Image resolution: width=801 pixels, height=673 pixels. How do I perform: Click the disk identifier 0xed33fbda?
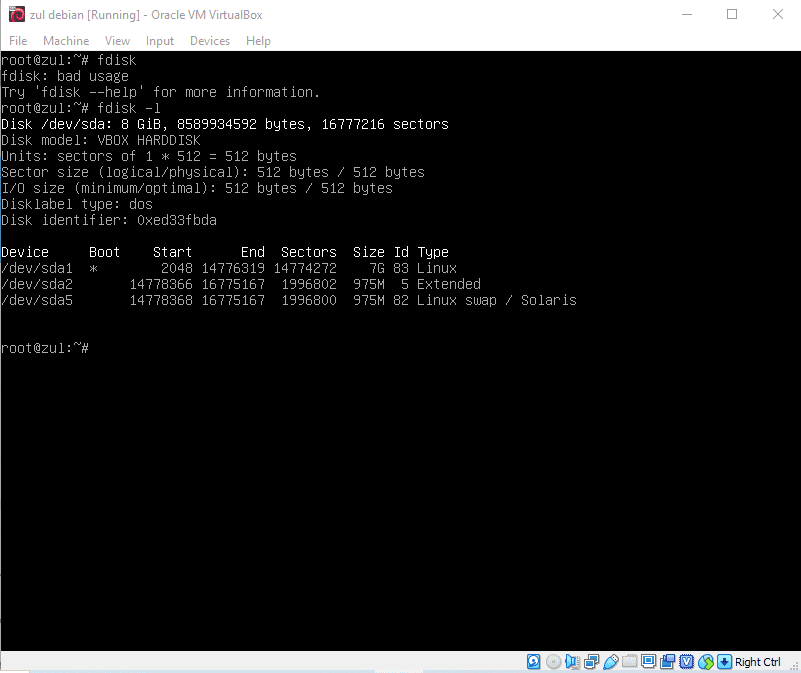point(177,220)
